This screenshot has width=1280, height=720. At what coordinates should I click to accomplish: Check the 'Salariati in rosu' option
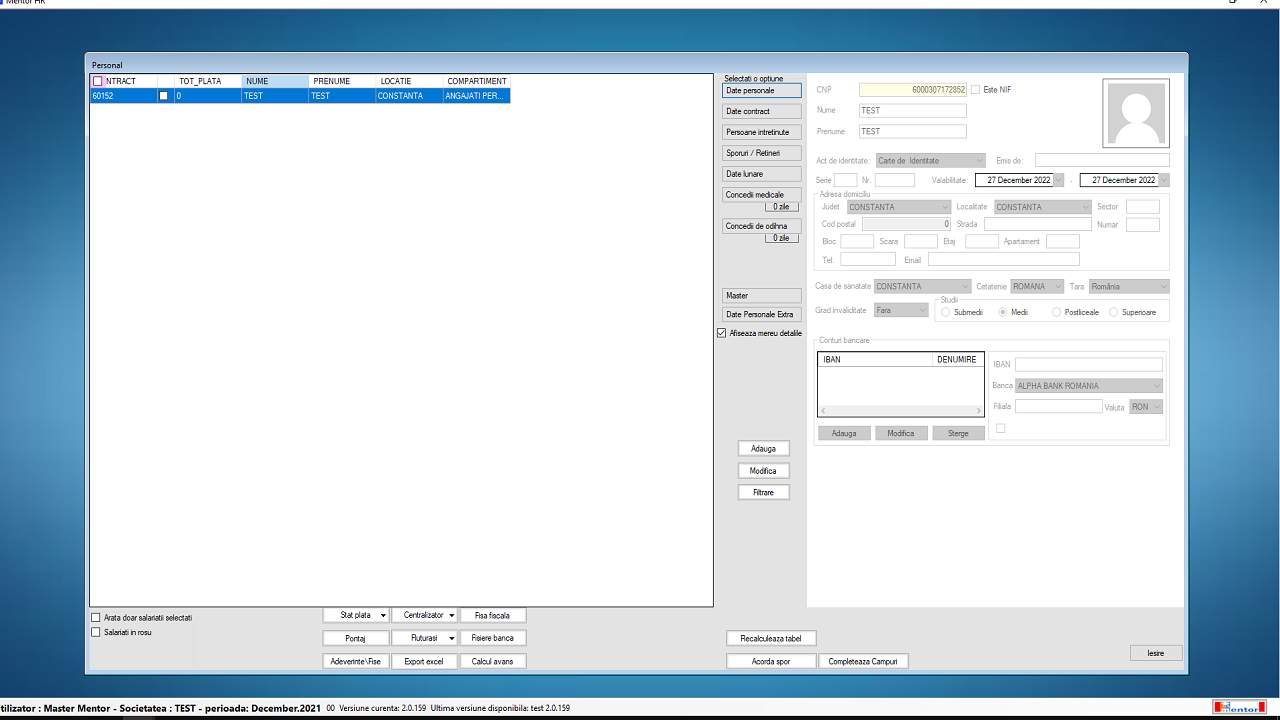click(96, 632)
